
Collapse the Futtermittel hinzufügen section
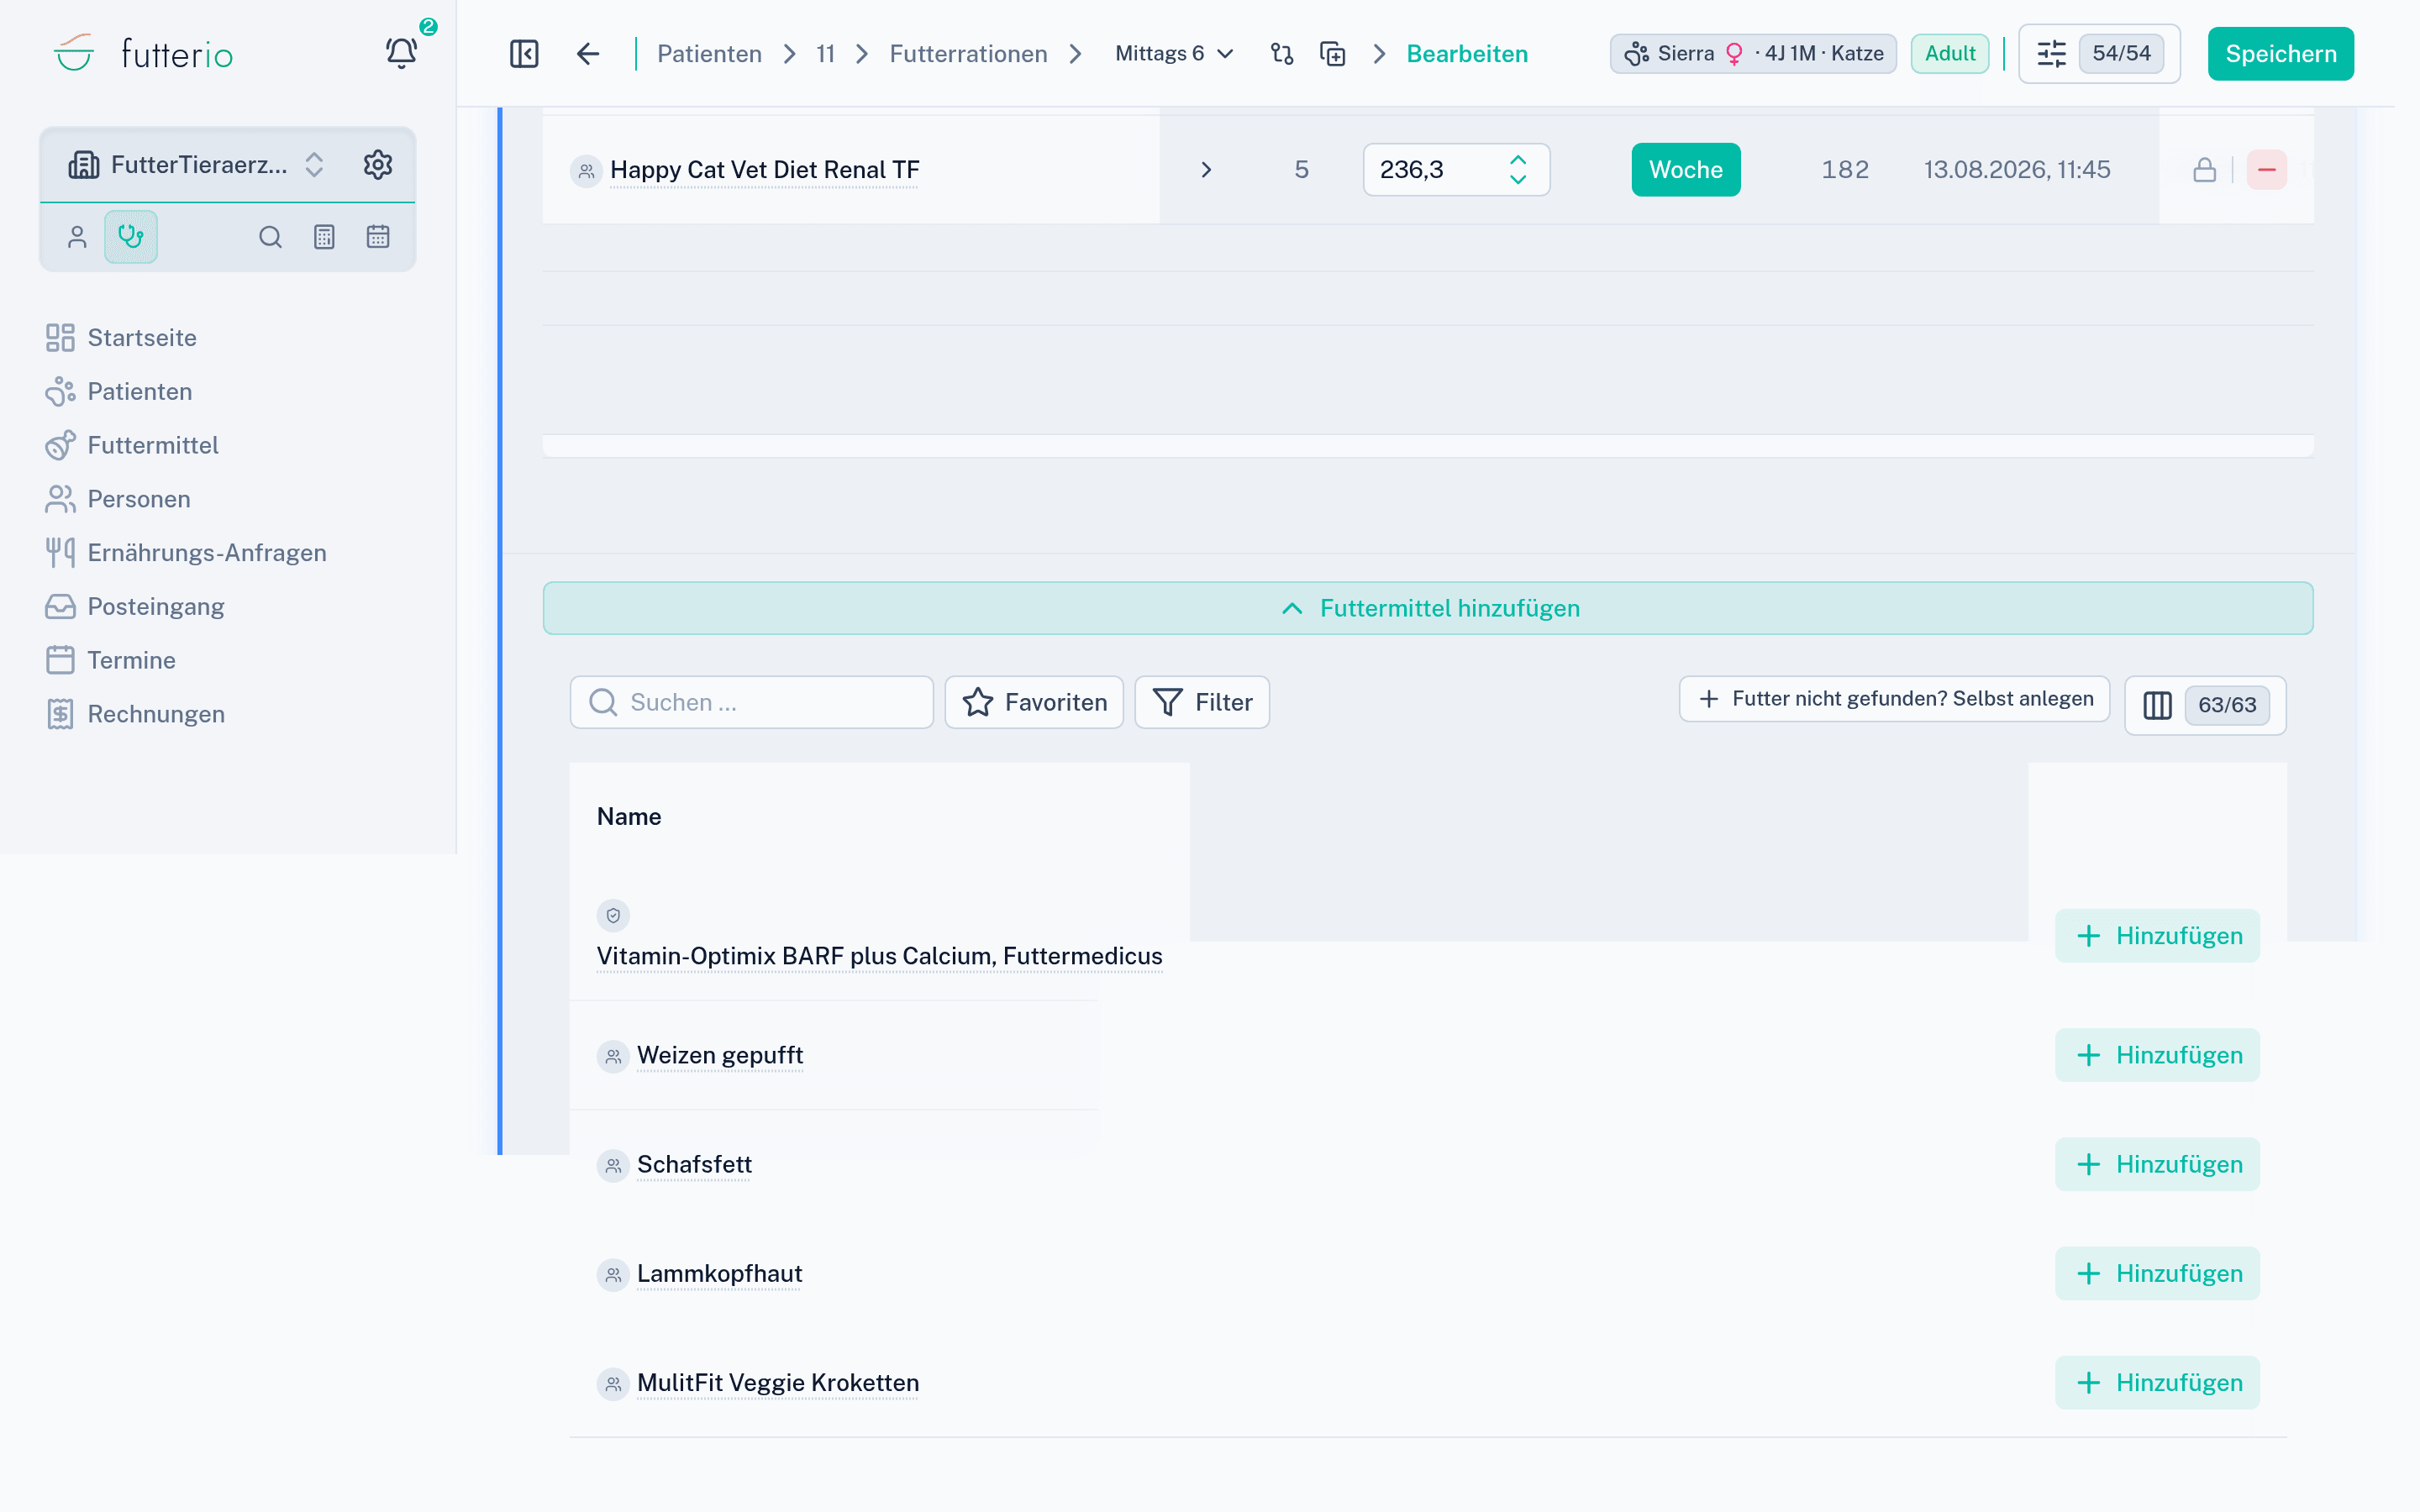point(1427,608)
